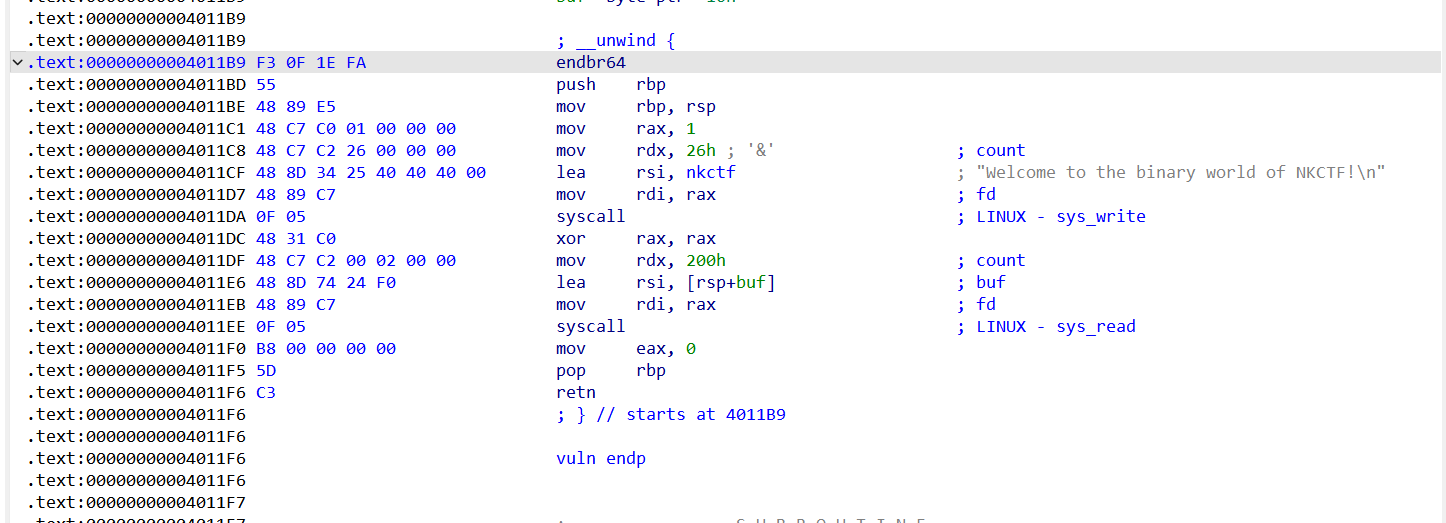The image size is (1446, 523).
Task: Click the xor rax, rax instruction
Action: click(x=635, y=238)
